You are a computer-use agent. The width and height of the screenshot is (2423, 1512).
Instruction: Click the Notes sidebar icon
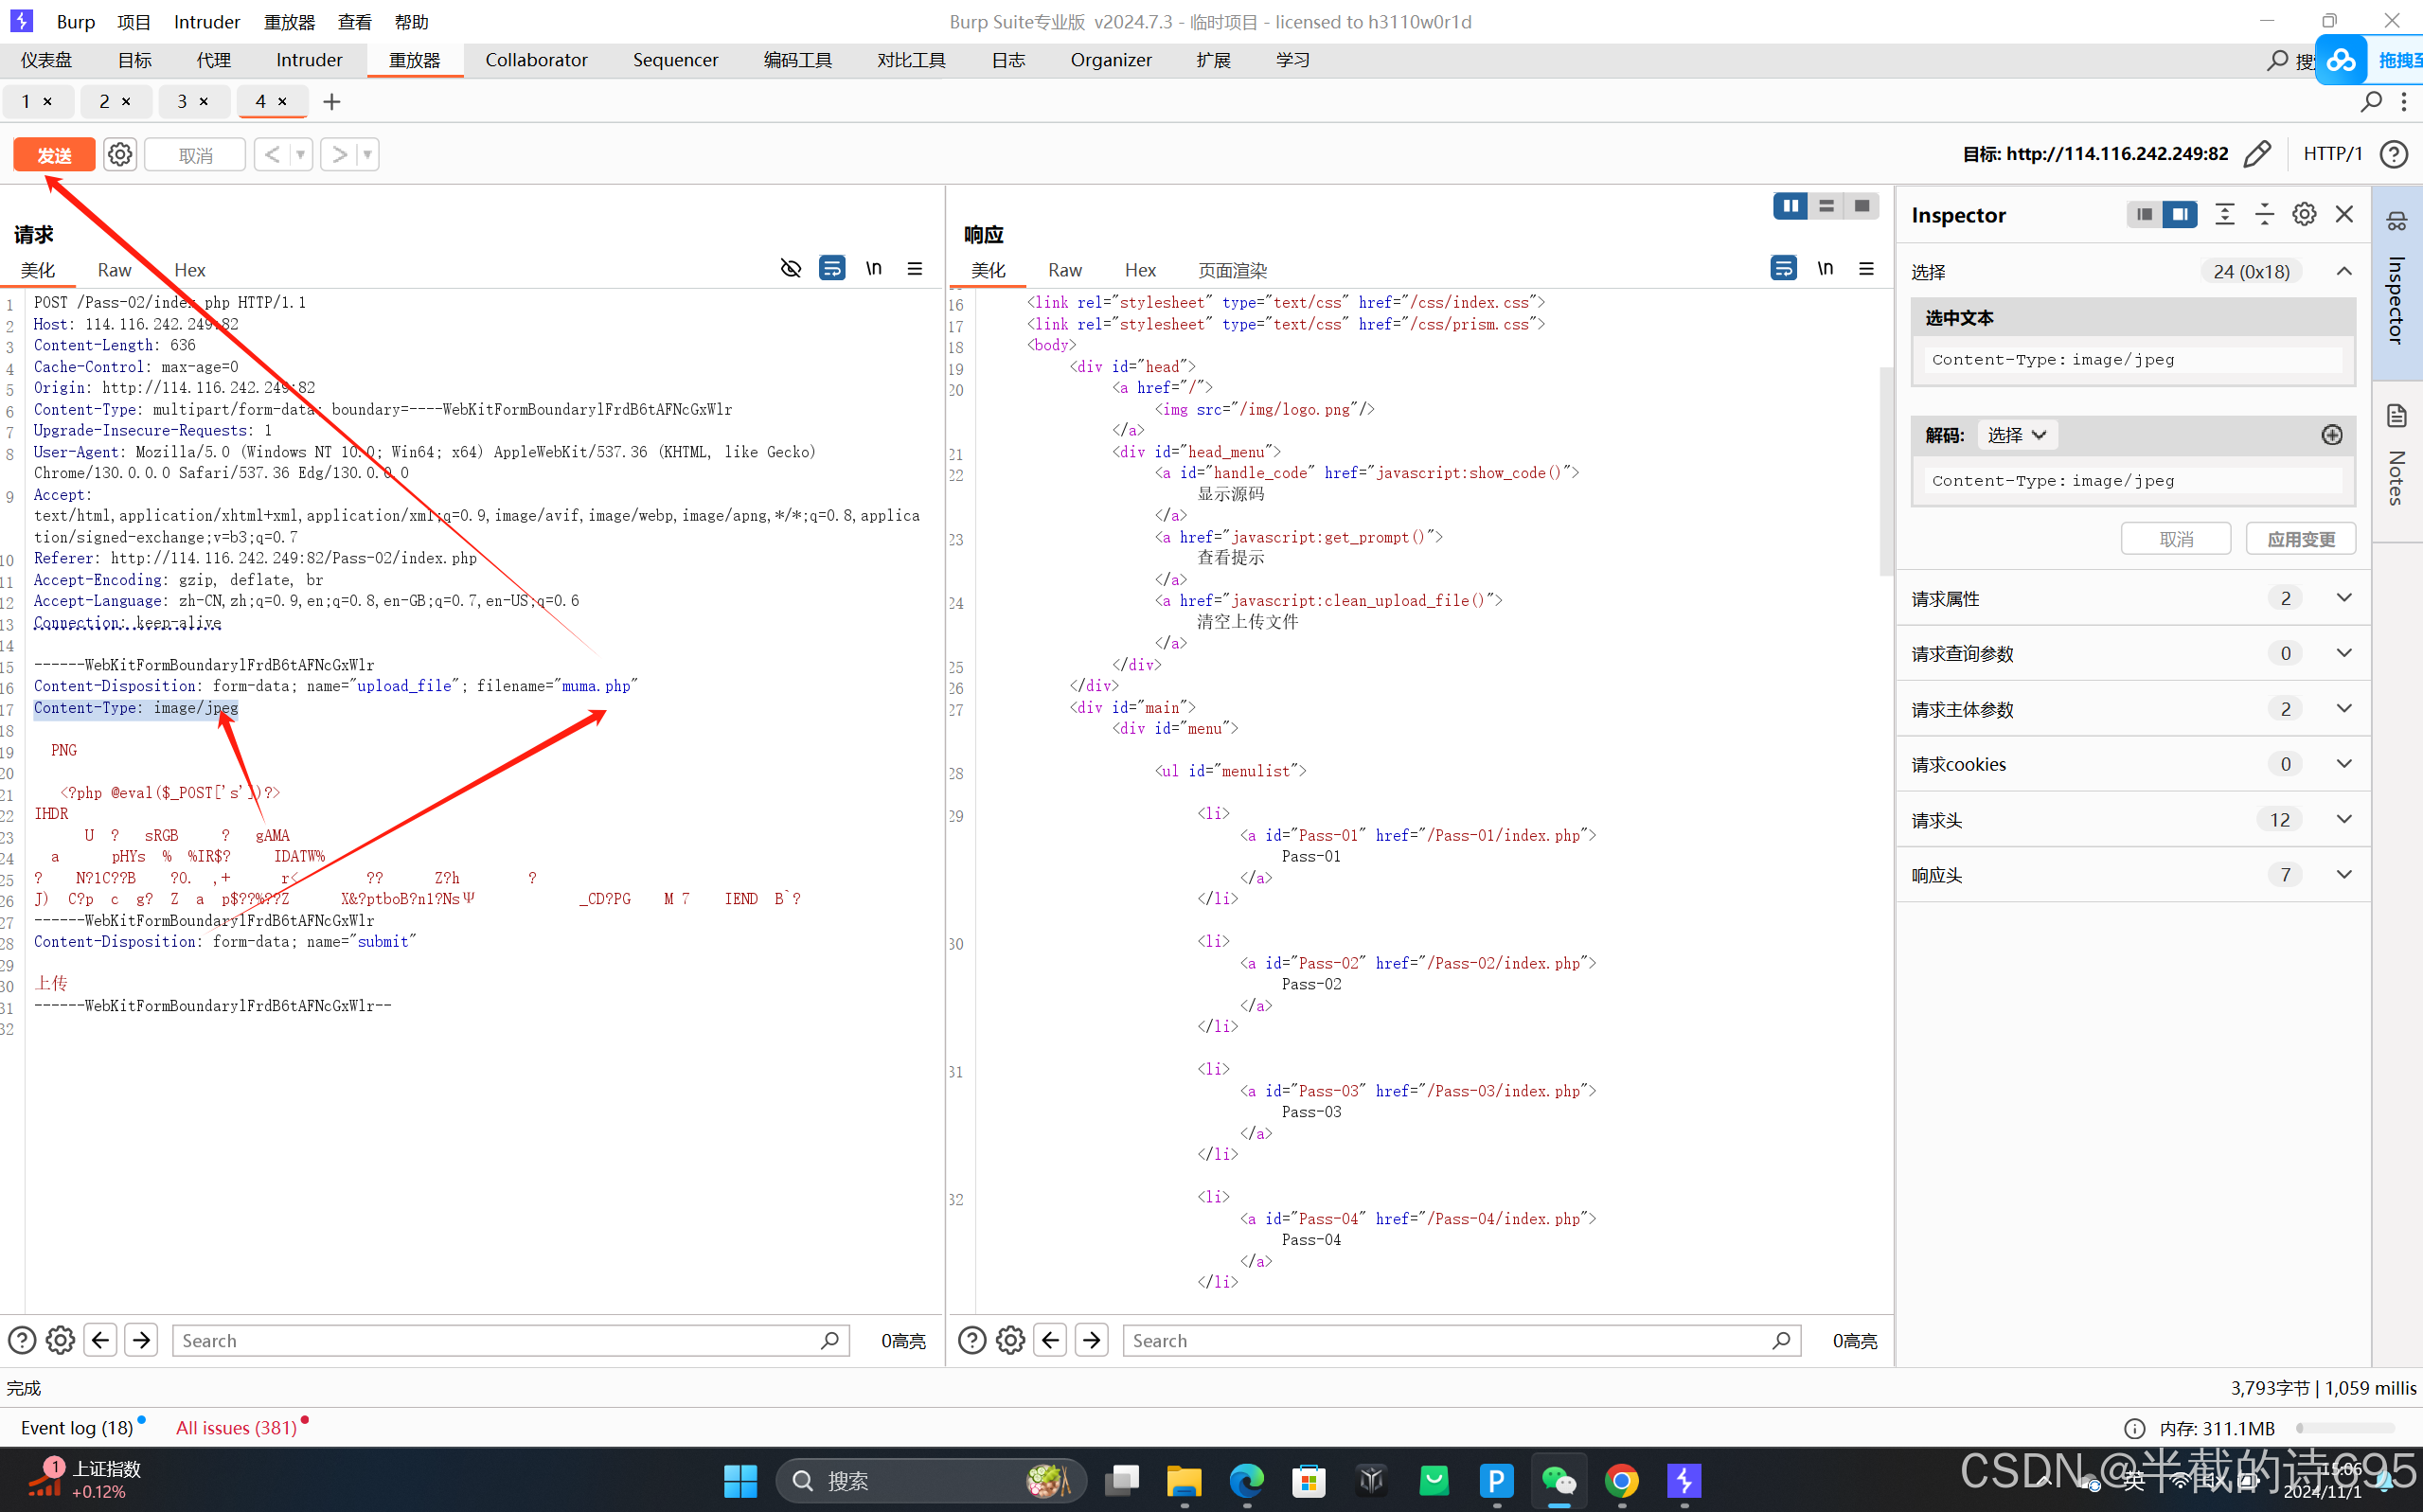pyautogui.click(x=2397, y=416)
